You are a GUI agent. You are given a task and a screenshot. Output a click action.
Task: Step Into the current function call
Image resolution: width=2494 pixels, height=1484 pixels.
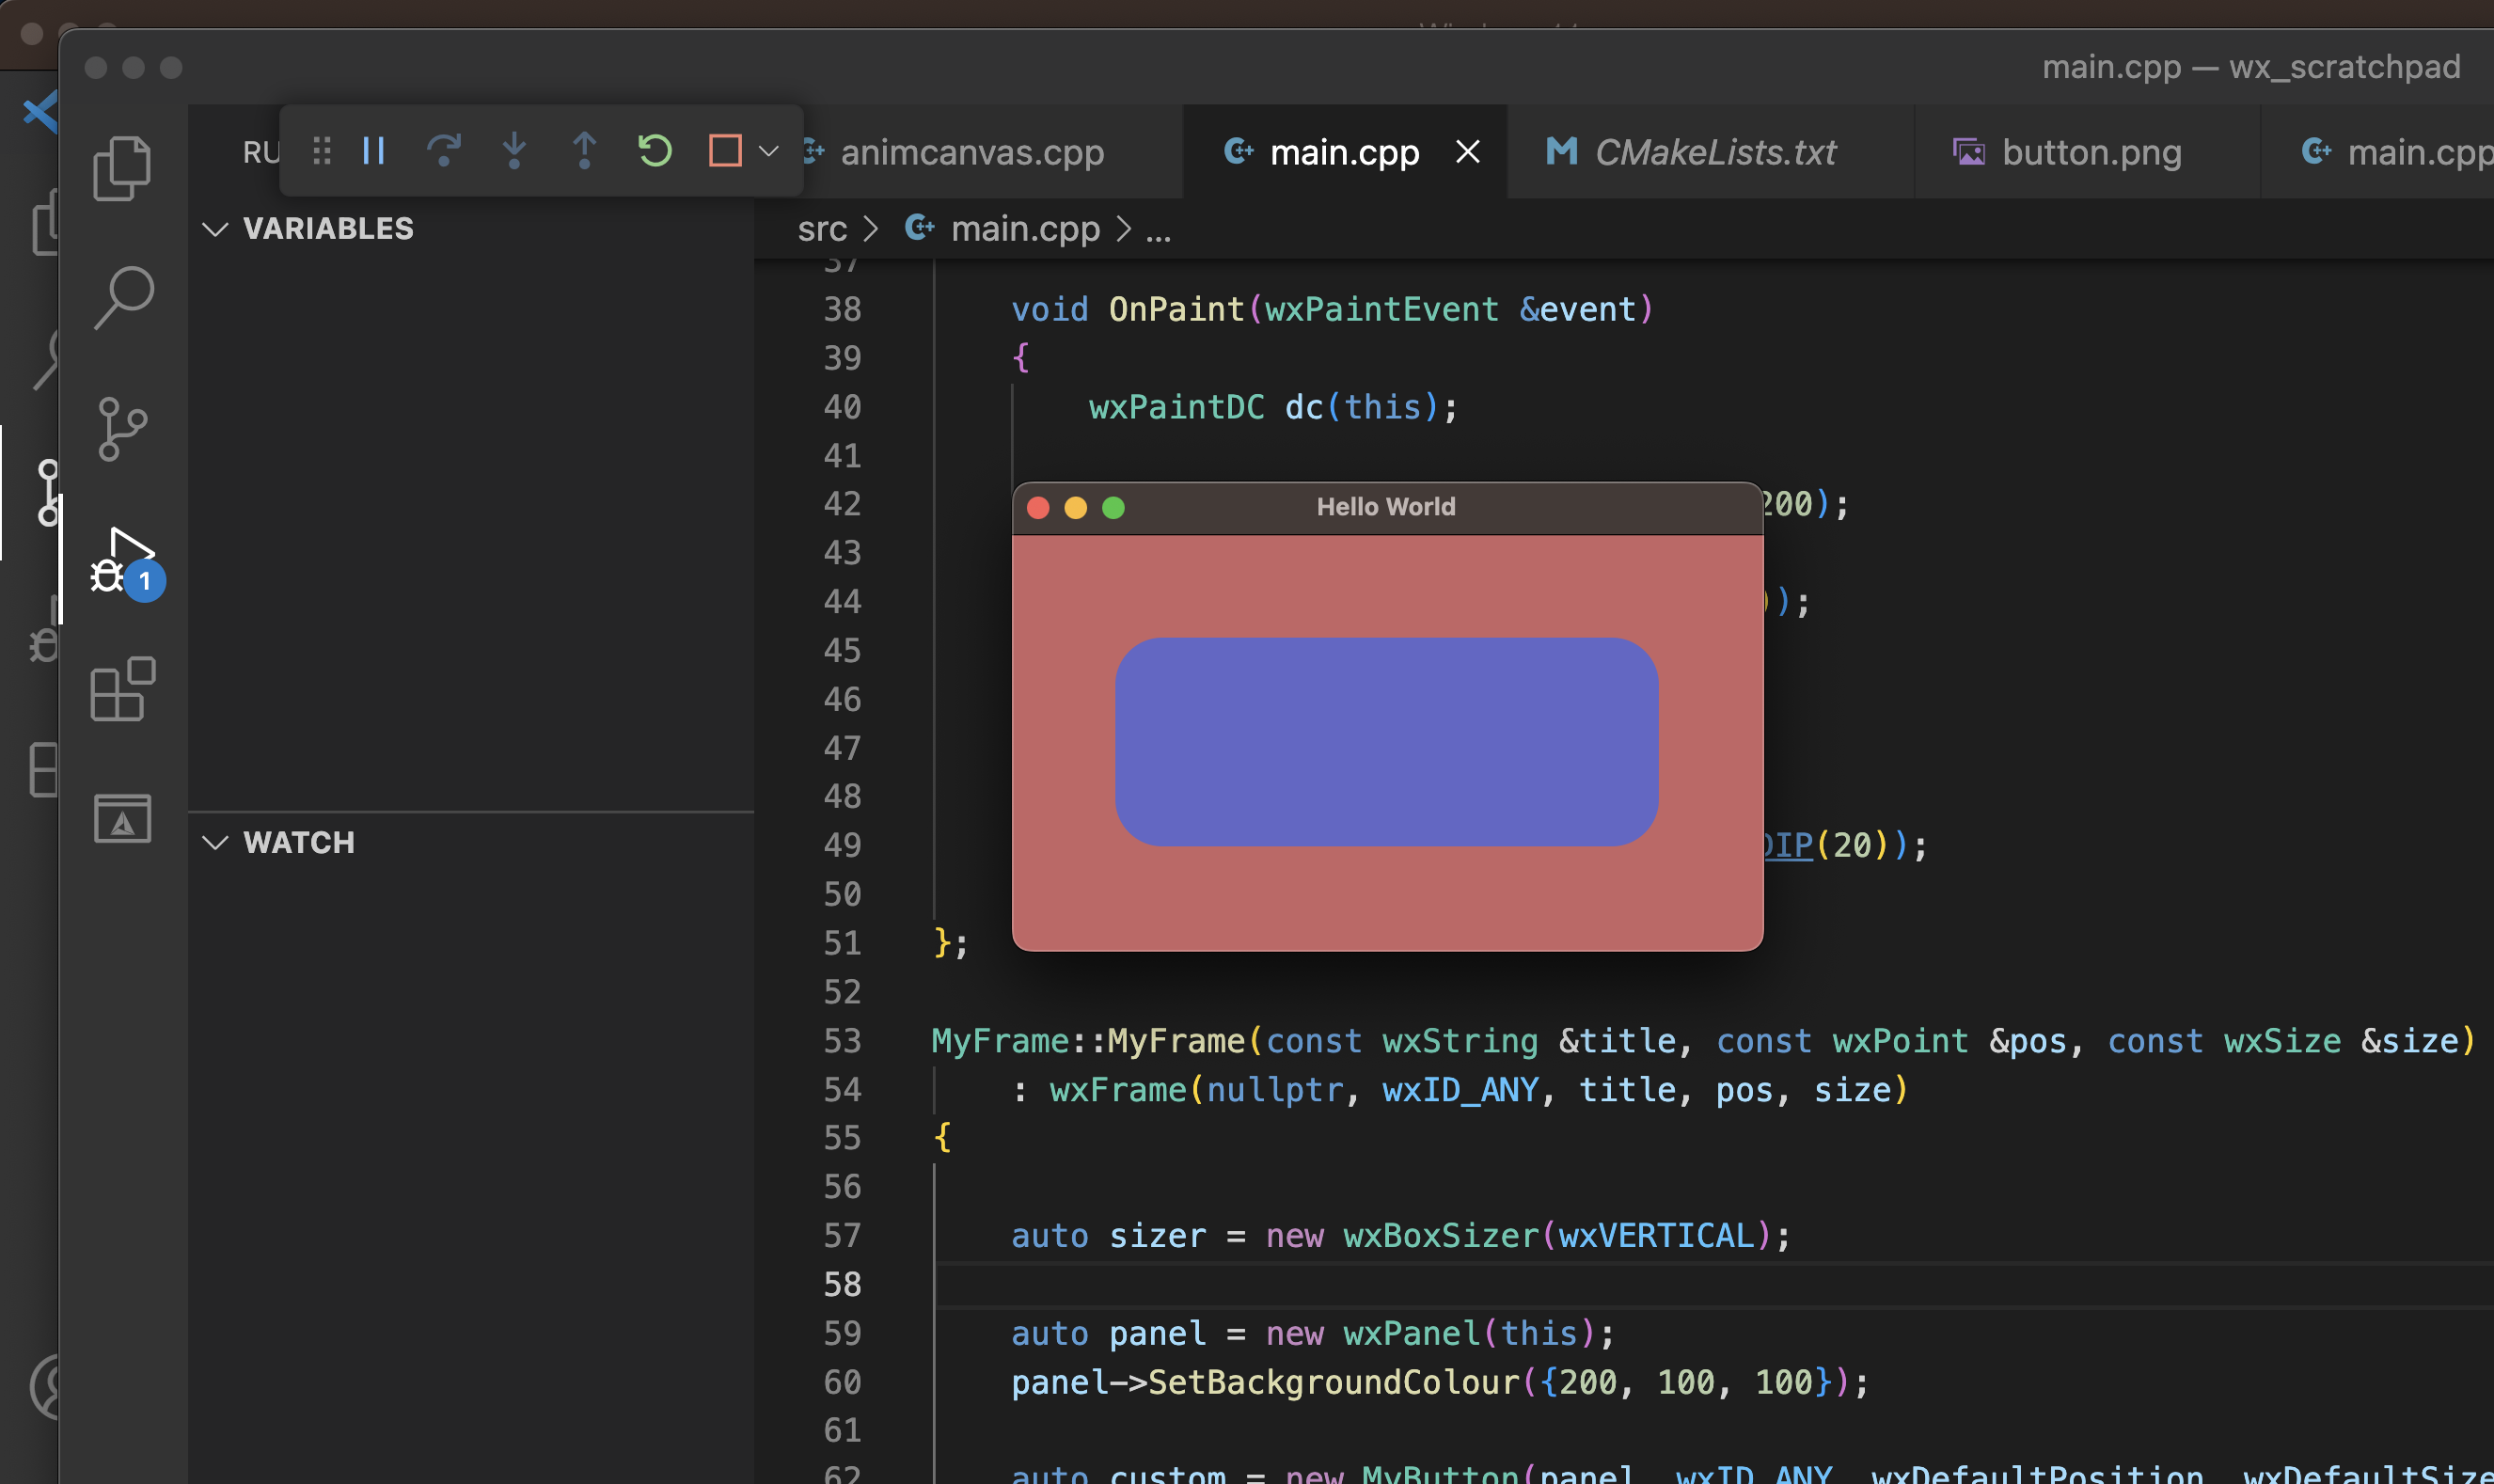(x=515, y=151)
